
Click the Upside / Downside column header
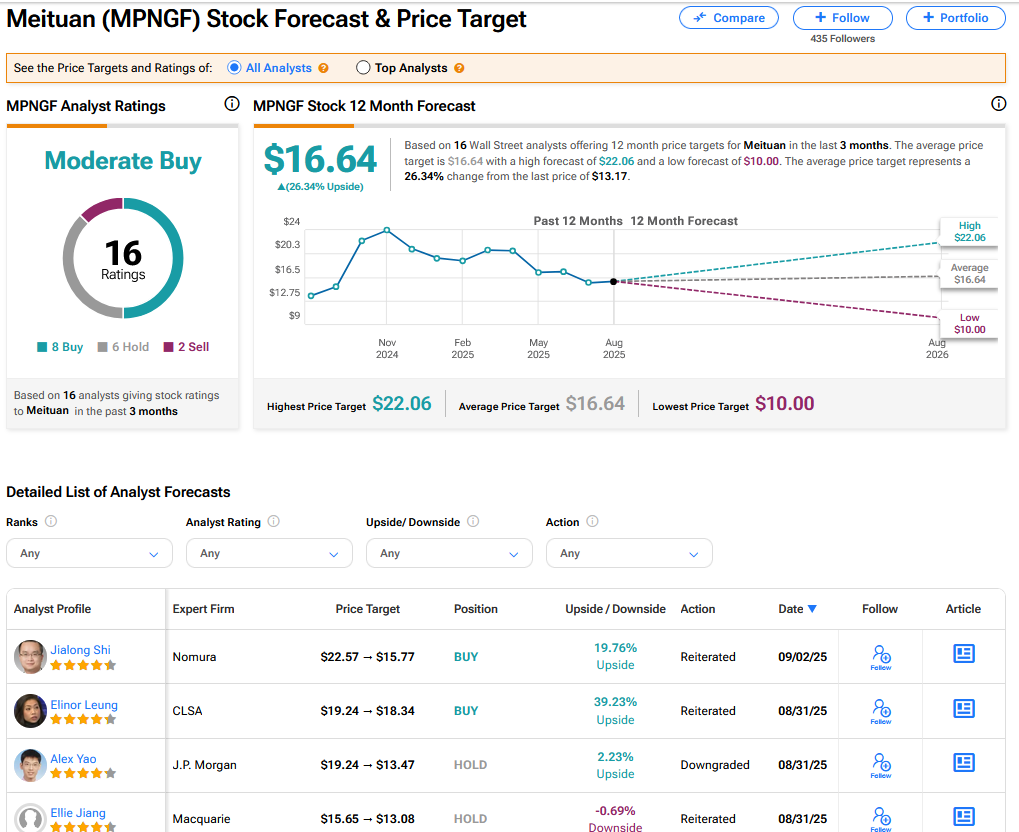(615, 609)
